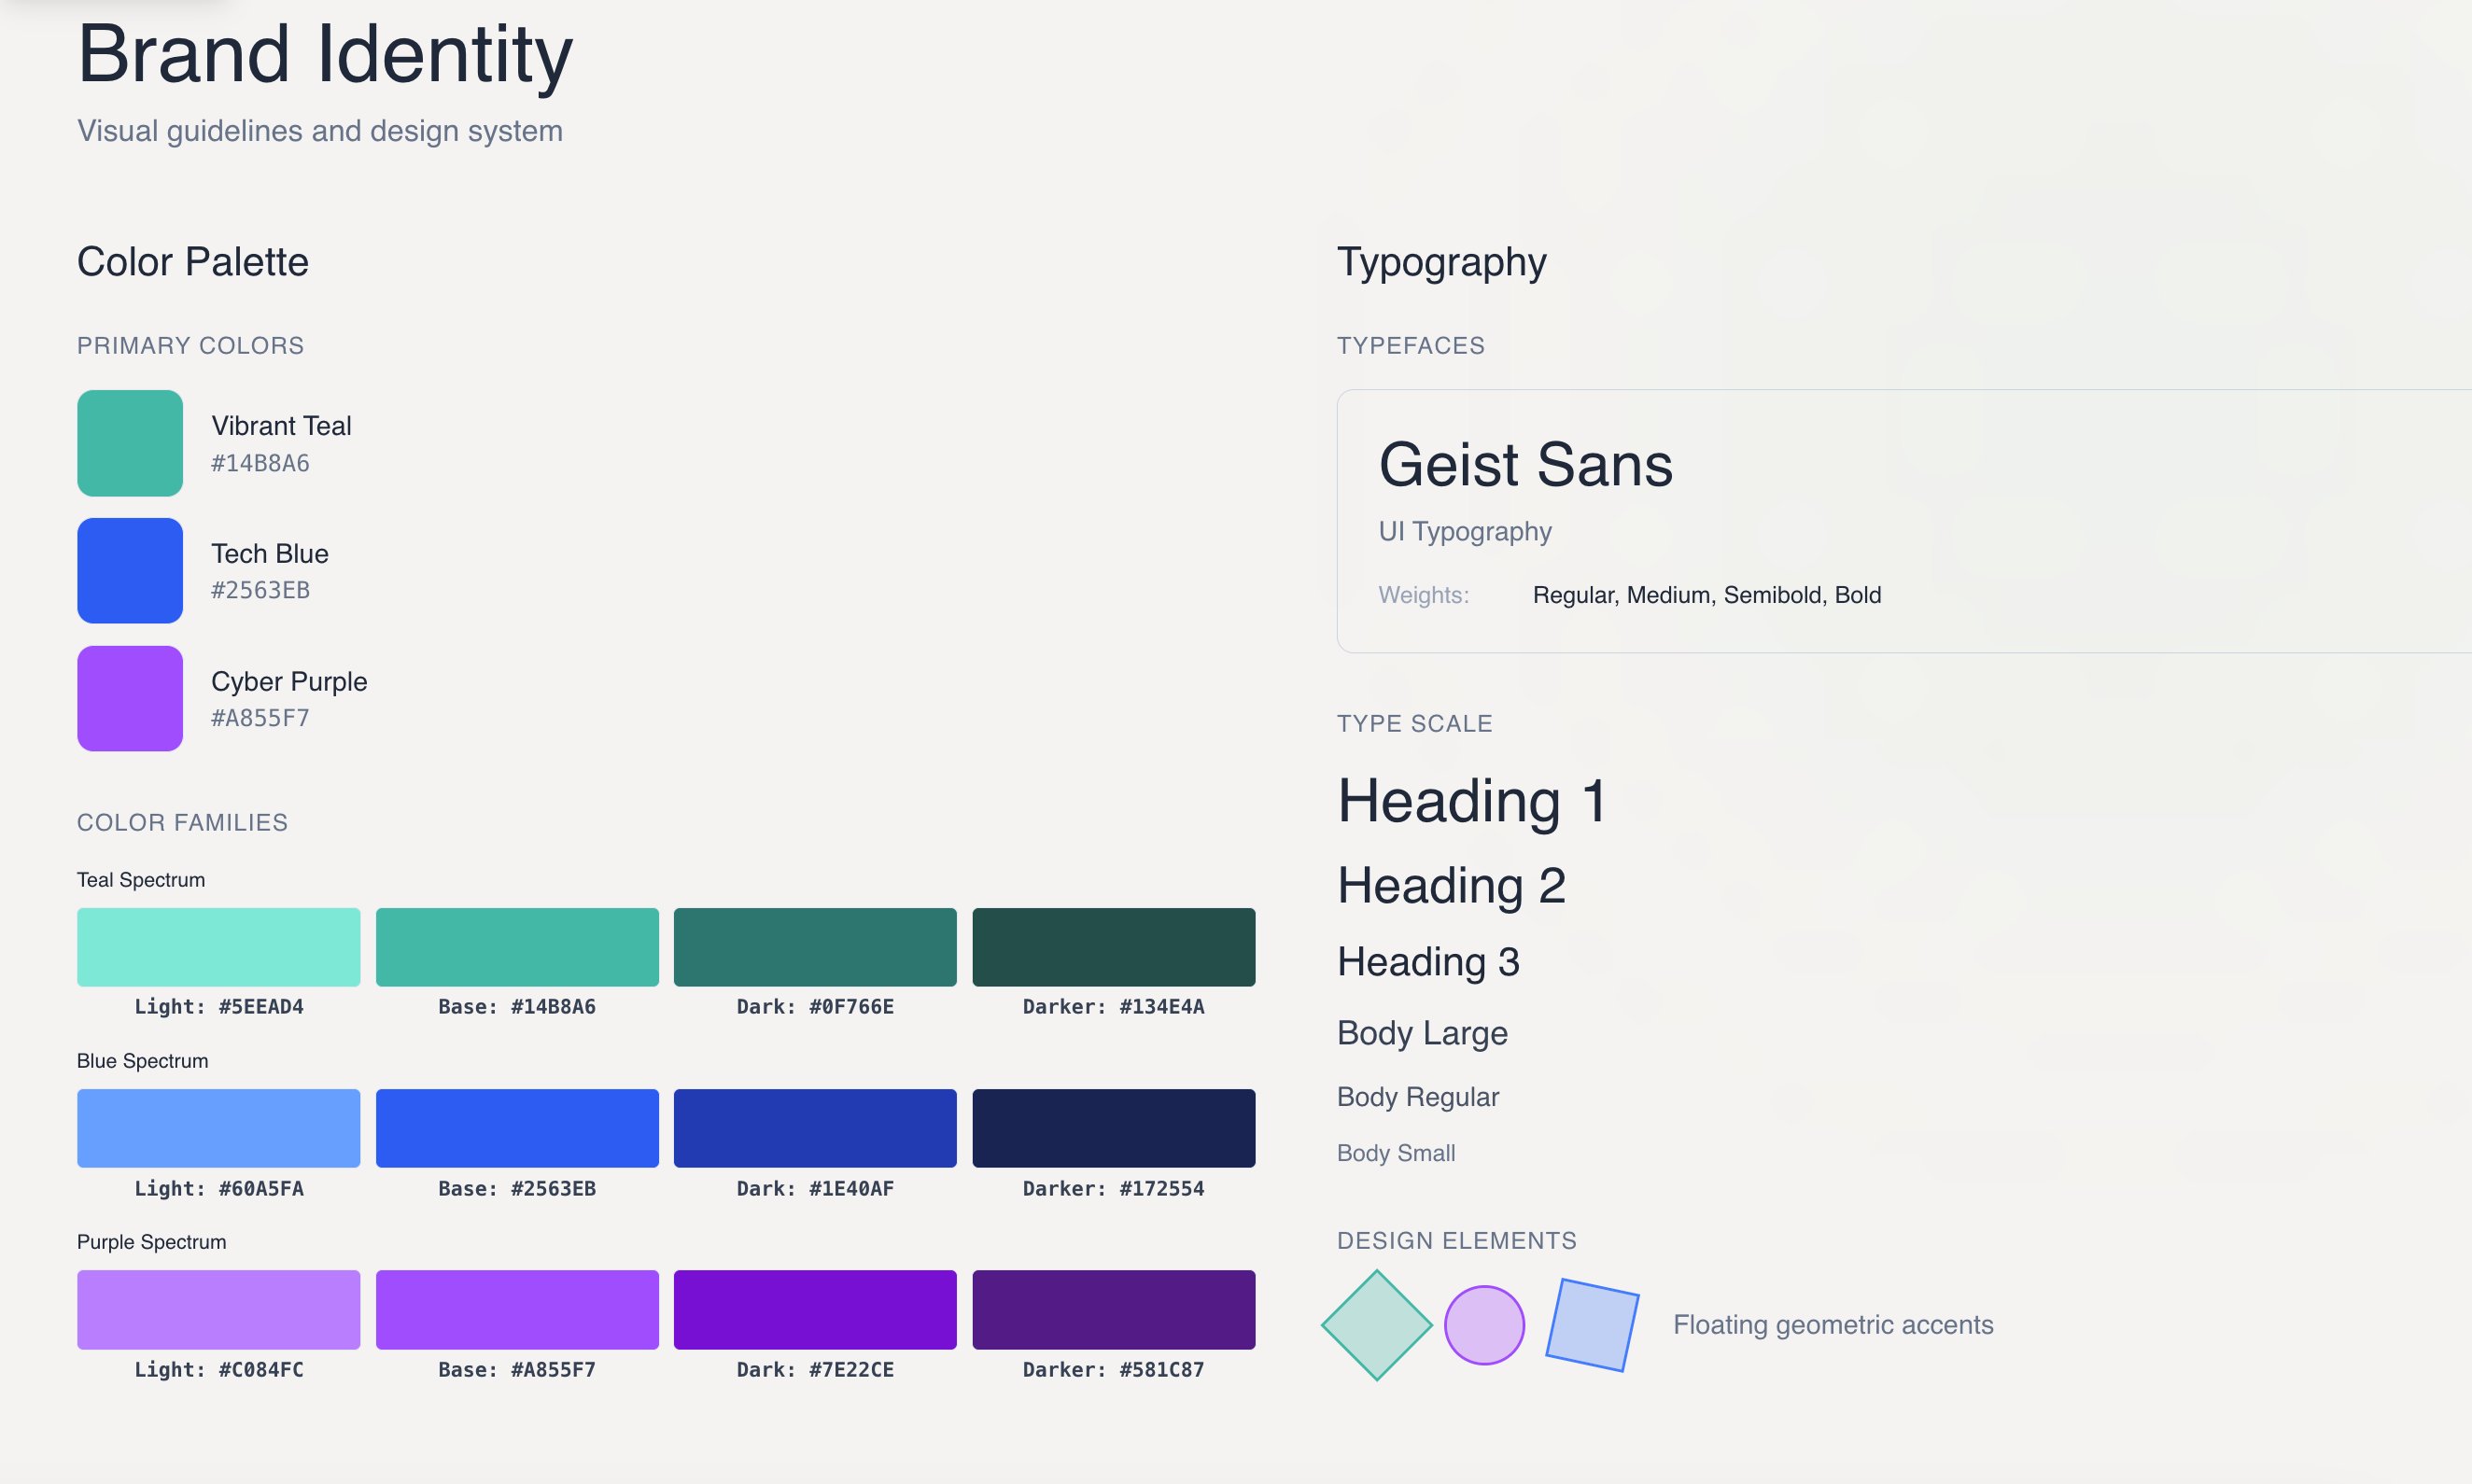Click the 'Light: #5EEAD4' caption

(x=219, y=1007)
